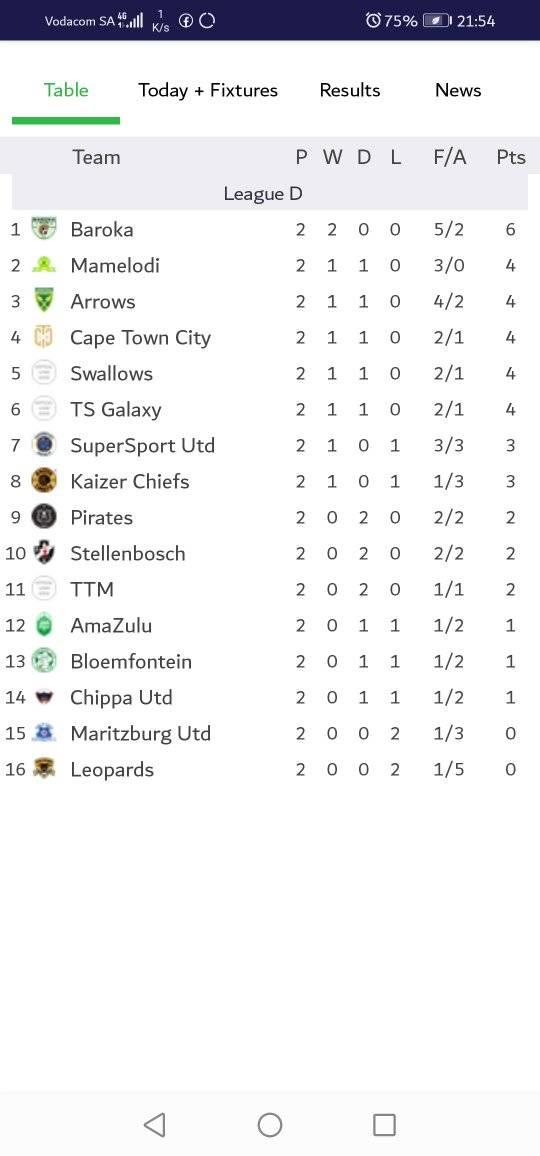
Task: Open the Results tab
Action: point(350,90)
